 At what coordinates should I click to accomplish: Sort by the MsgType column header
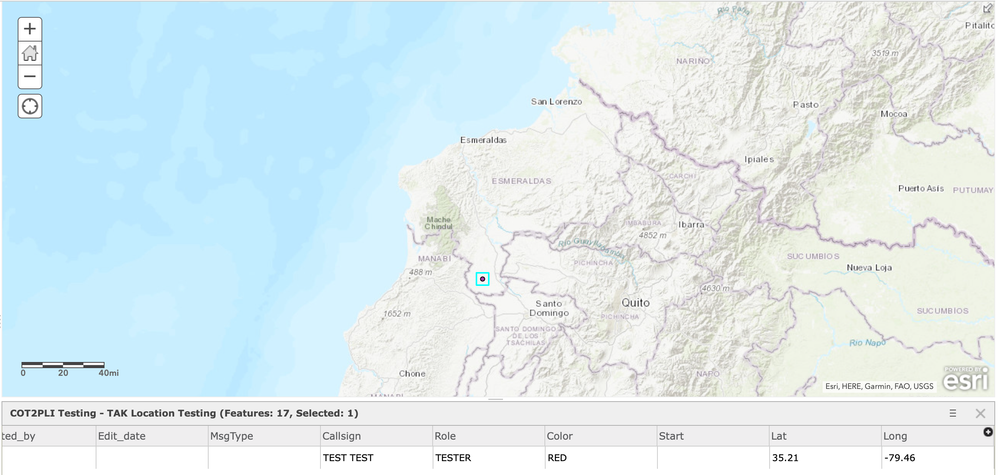(x=264, y=436)
